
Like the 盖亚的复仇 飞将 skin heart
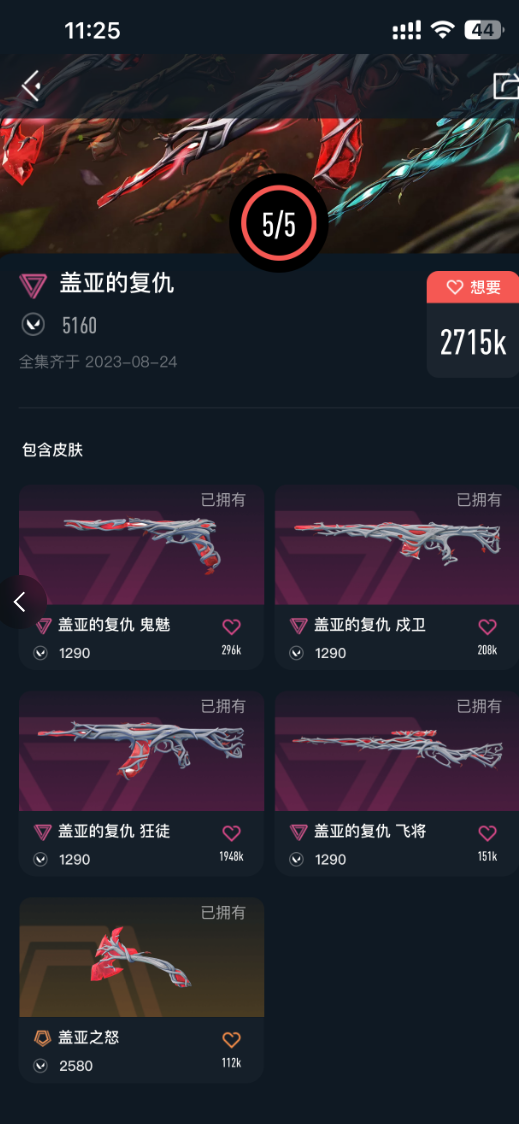click(x=487, y=833)
